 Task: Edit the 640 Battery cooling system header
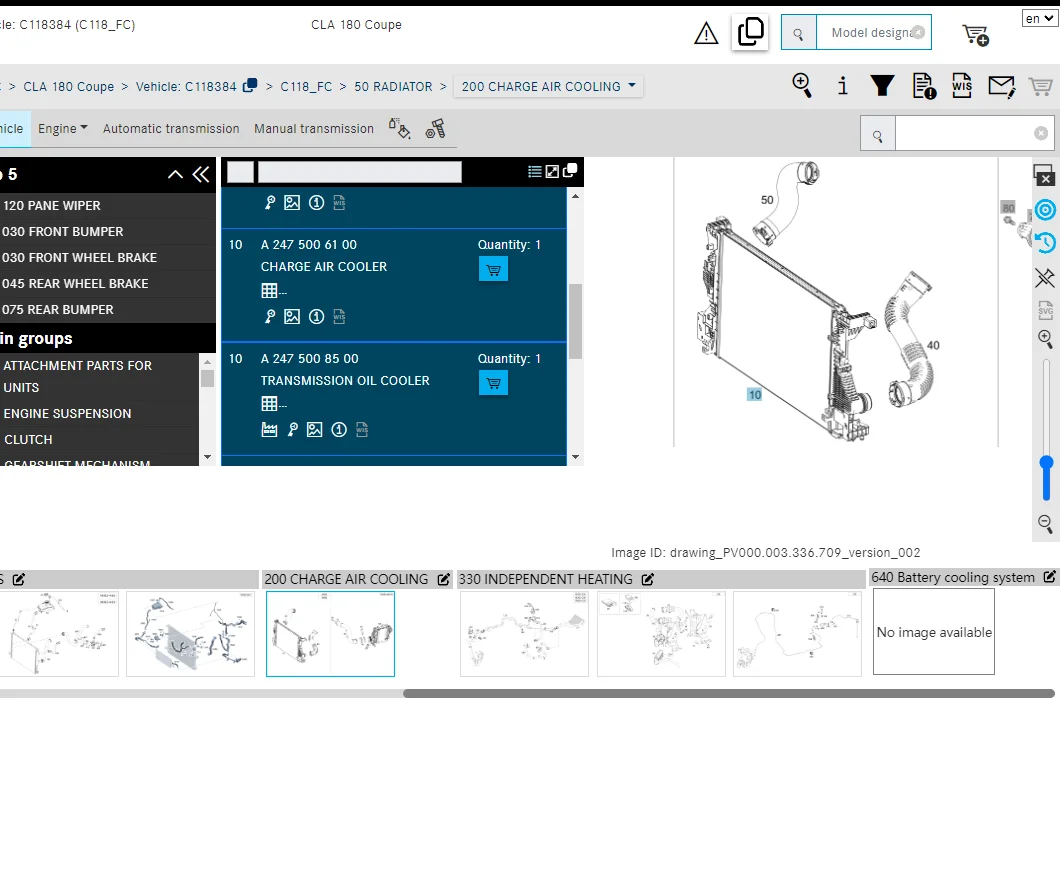tap(1049, 577)
